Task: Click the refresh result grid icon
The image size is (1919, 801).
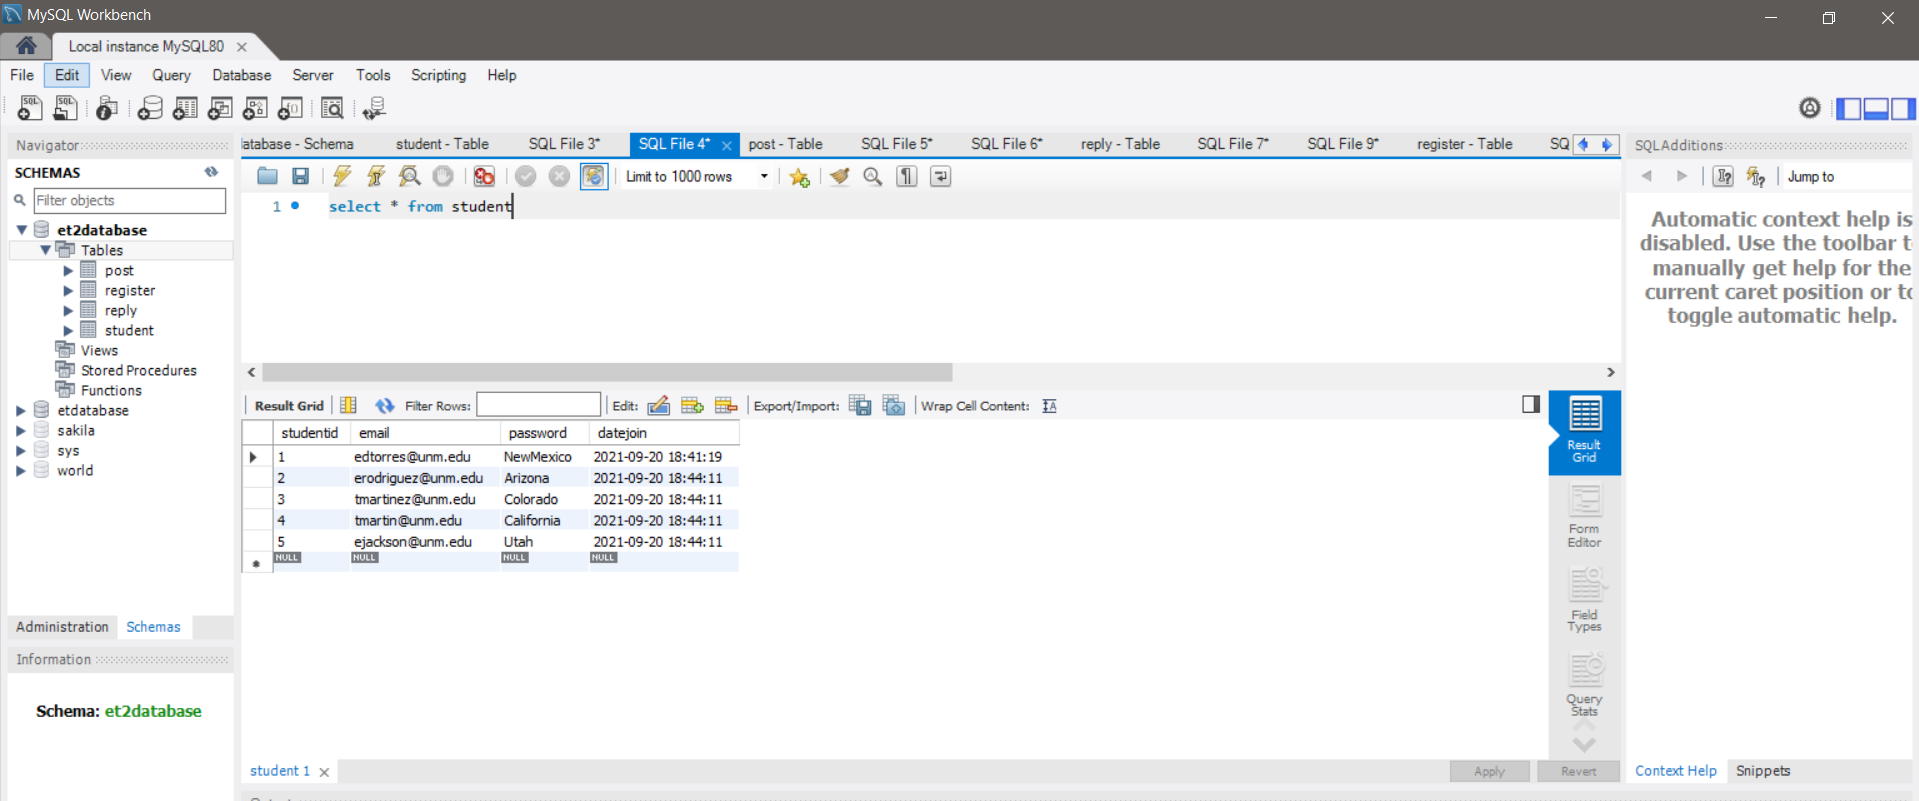Action: (x=384, y=405)
